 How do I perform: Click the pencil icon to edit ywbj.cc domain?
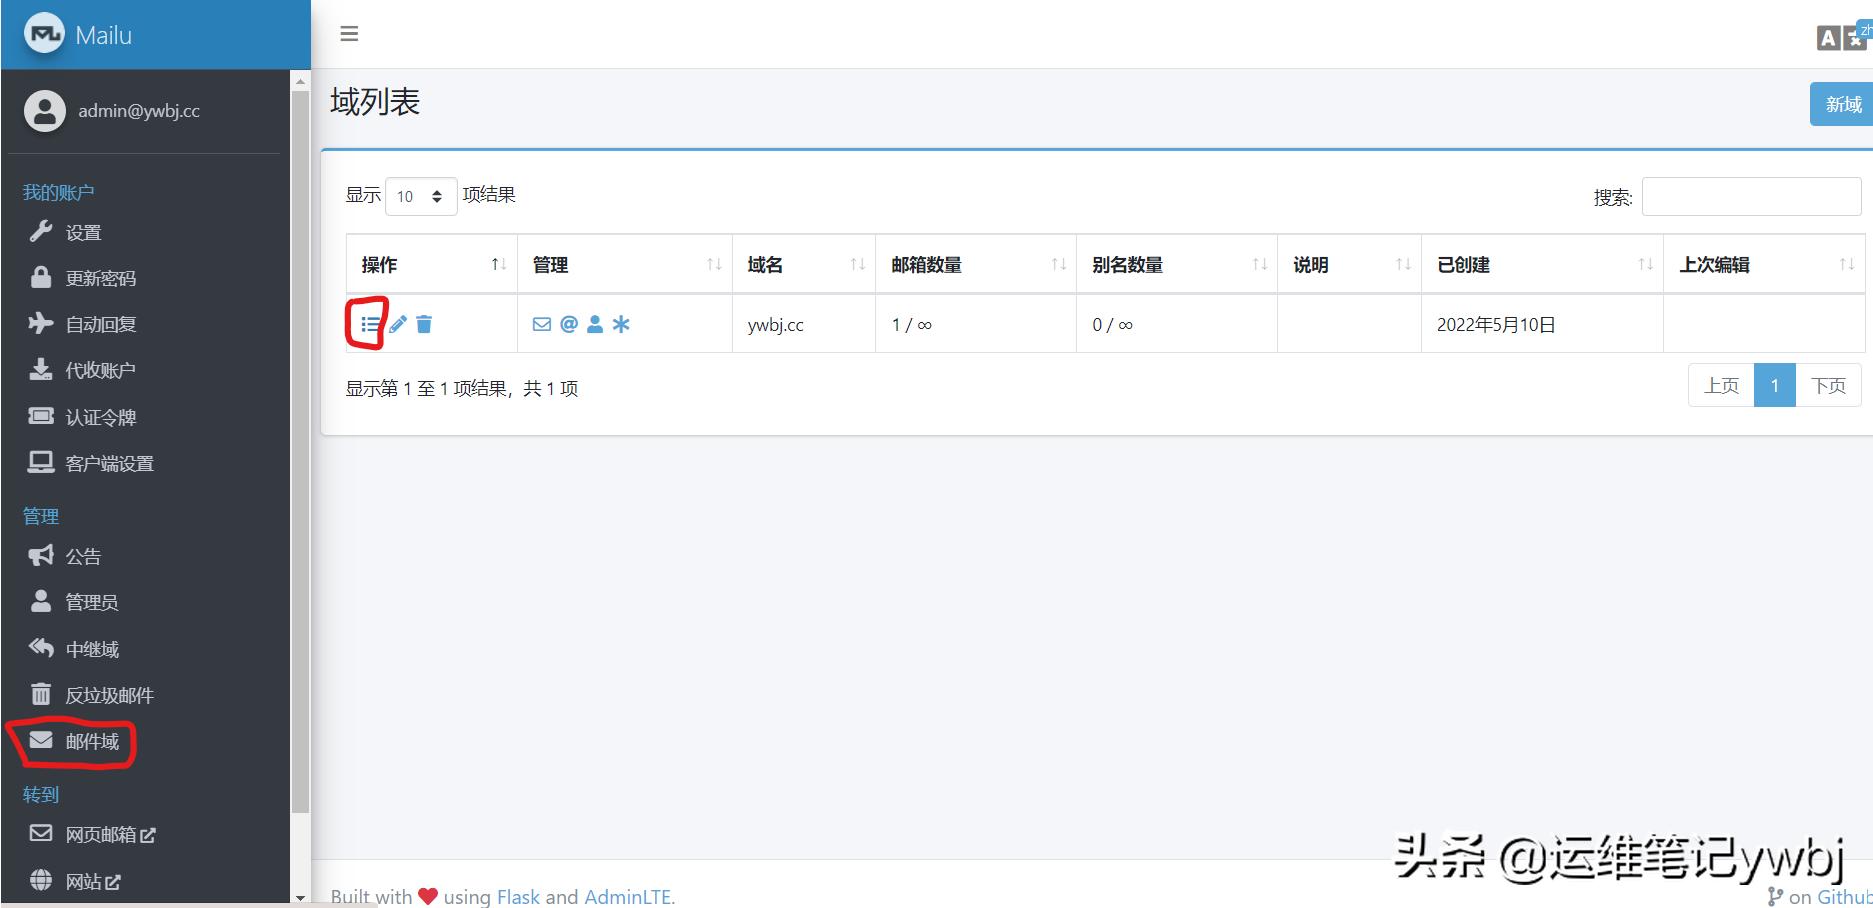[397, 323]
